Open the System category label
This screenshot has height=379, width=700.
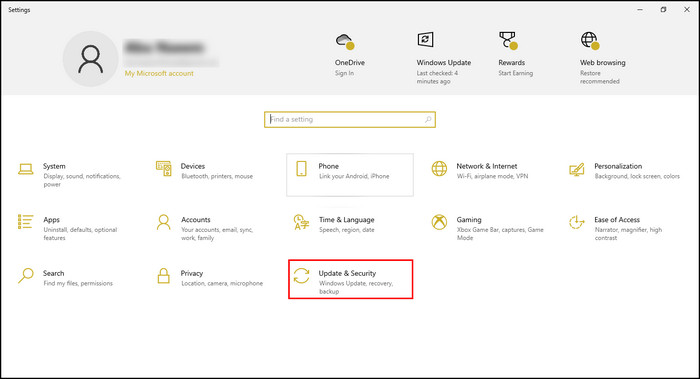(x=54, y=166)
